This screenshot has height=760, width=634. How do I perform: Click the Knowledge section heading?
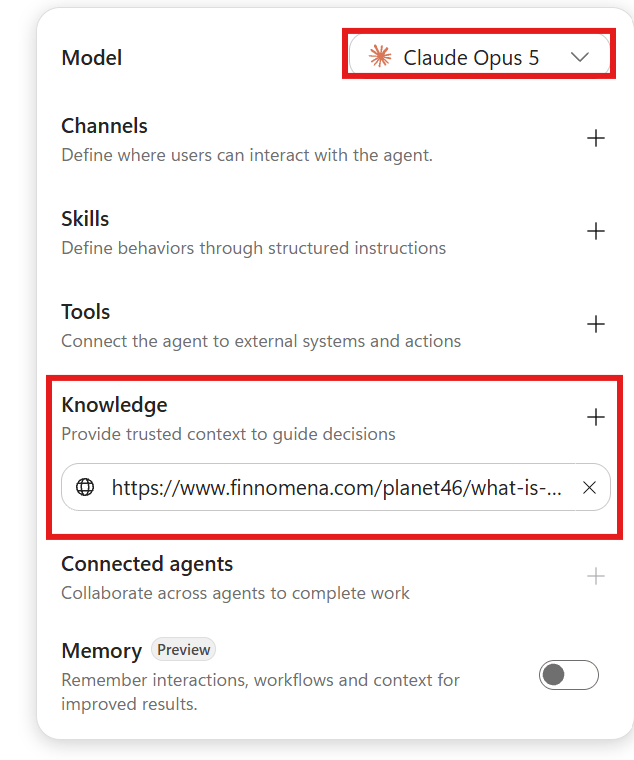(x=114, y=406)
